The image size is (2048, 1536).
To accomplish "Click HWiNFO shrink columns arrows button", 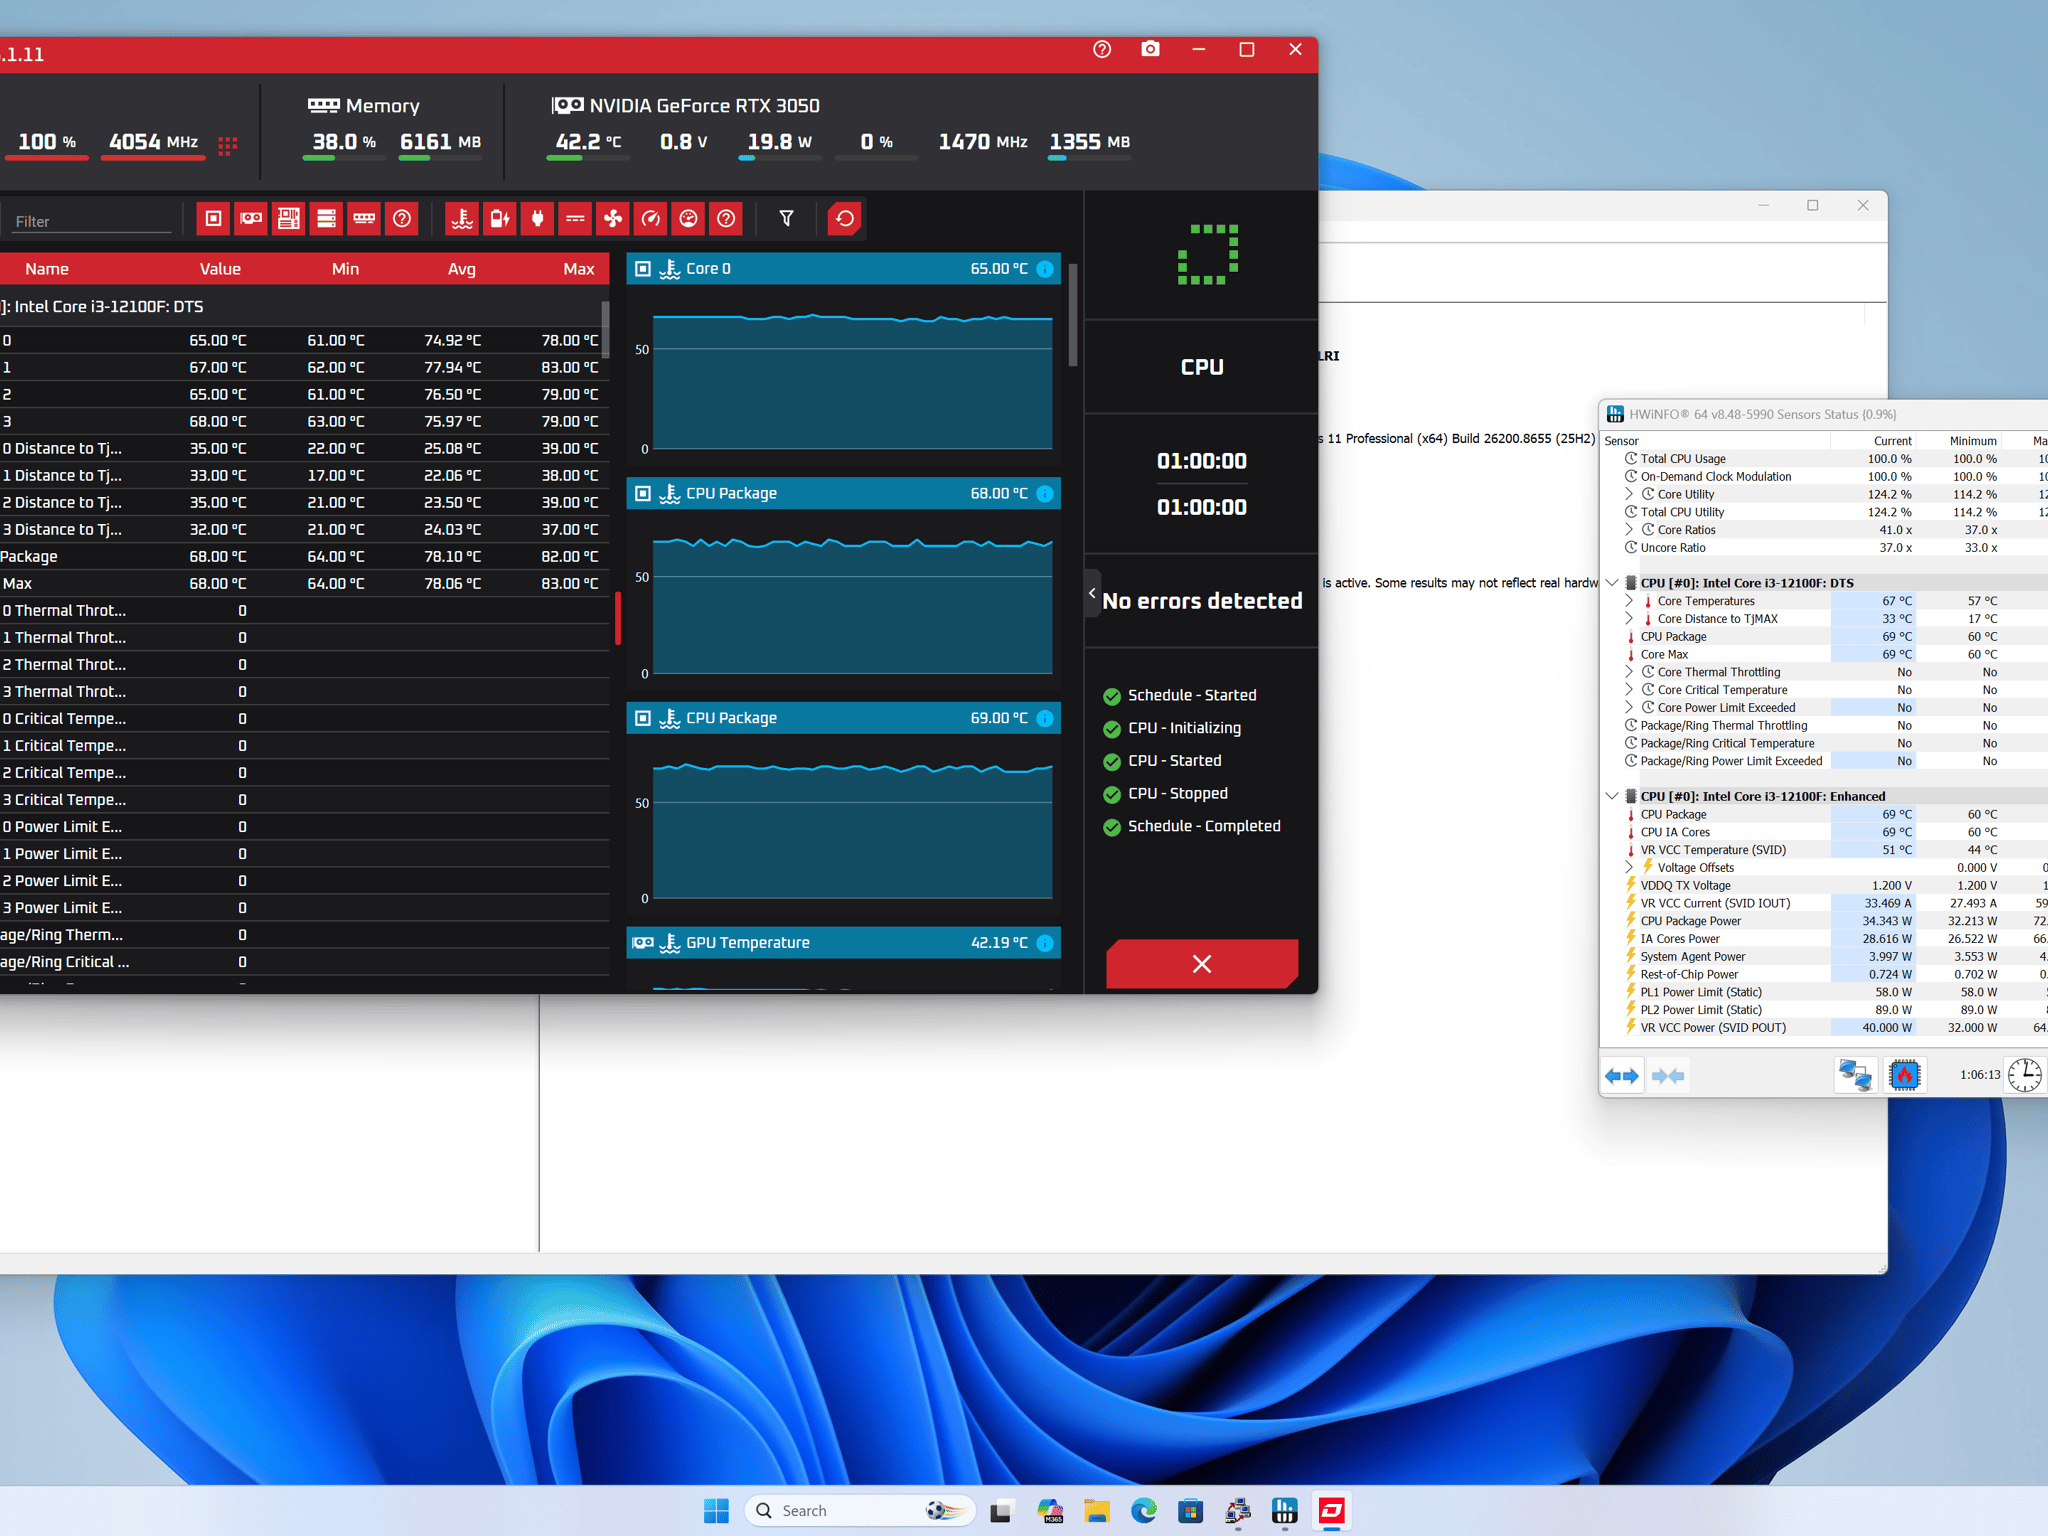I will (x=1668, y=1076).
